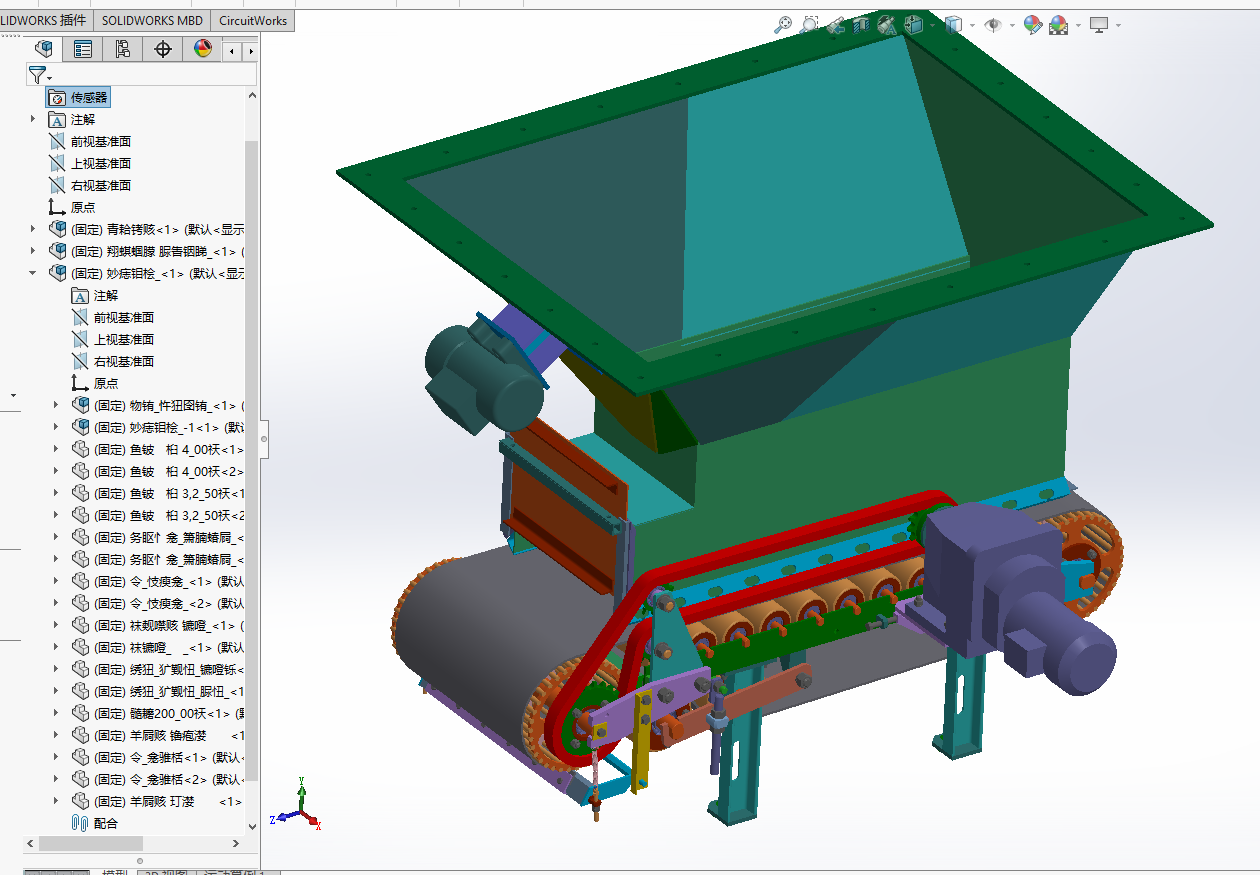This screenshot has width=1260, height=875.
Task: Click part icon for 鱼铍 3,2_50祆<1>
Action: coord(81,493)
